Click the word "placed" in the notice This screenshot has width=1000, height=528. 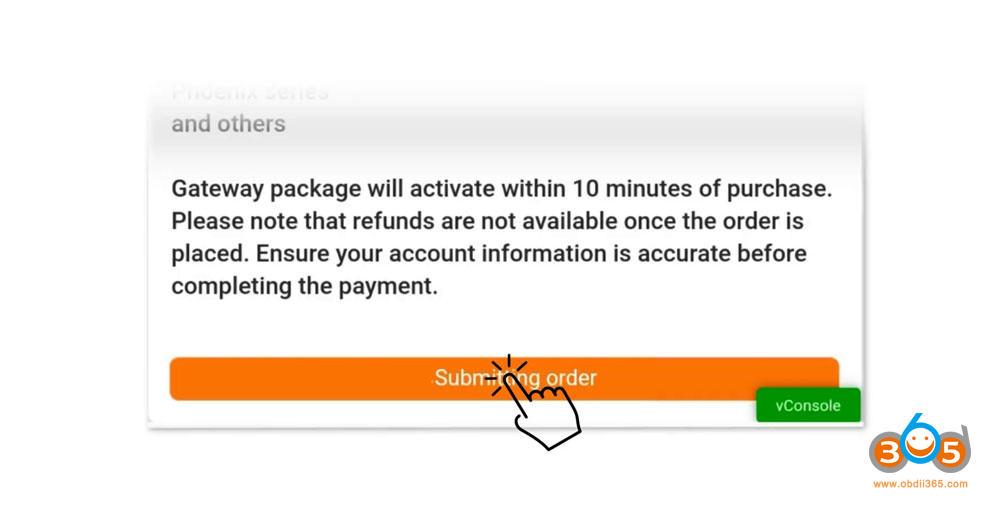pyautogui.click(x=206, y=254)
